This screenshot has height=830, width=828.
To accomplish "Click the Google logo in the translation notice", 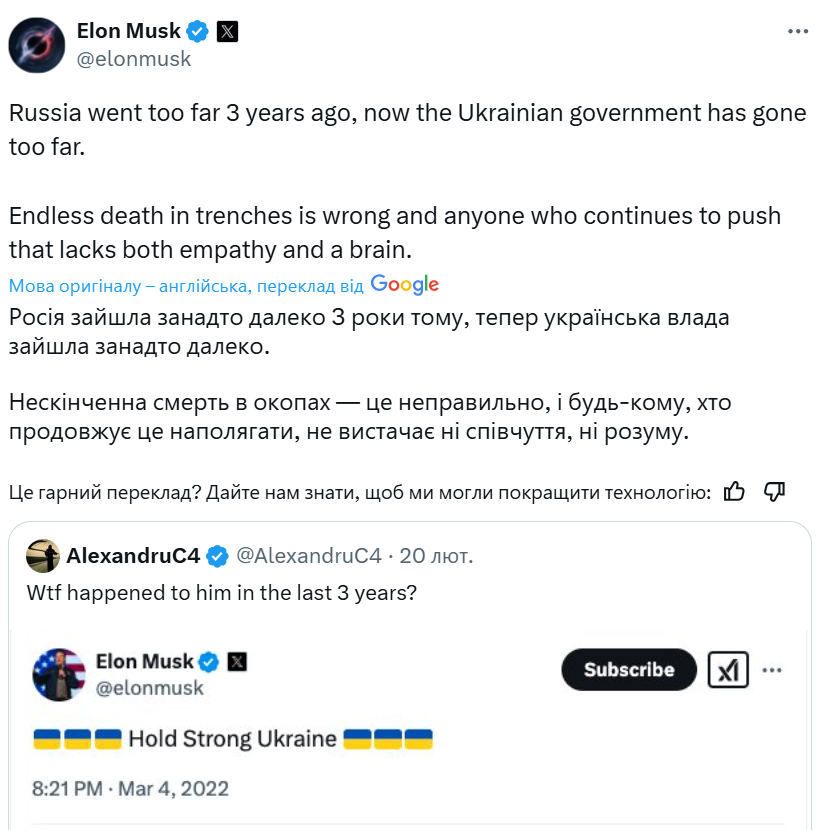I will click(404, 284).
